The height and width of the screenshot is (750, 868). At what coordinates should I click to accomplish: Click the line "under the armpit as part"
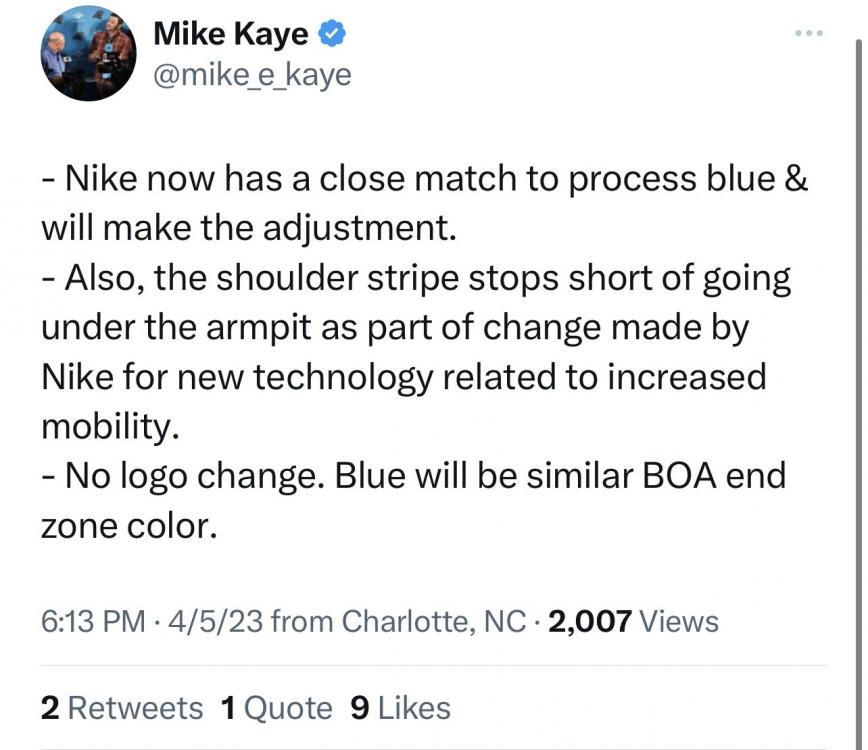(394, 328)
